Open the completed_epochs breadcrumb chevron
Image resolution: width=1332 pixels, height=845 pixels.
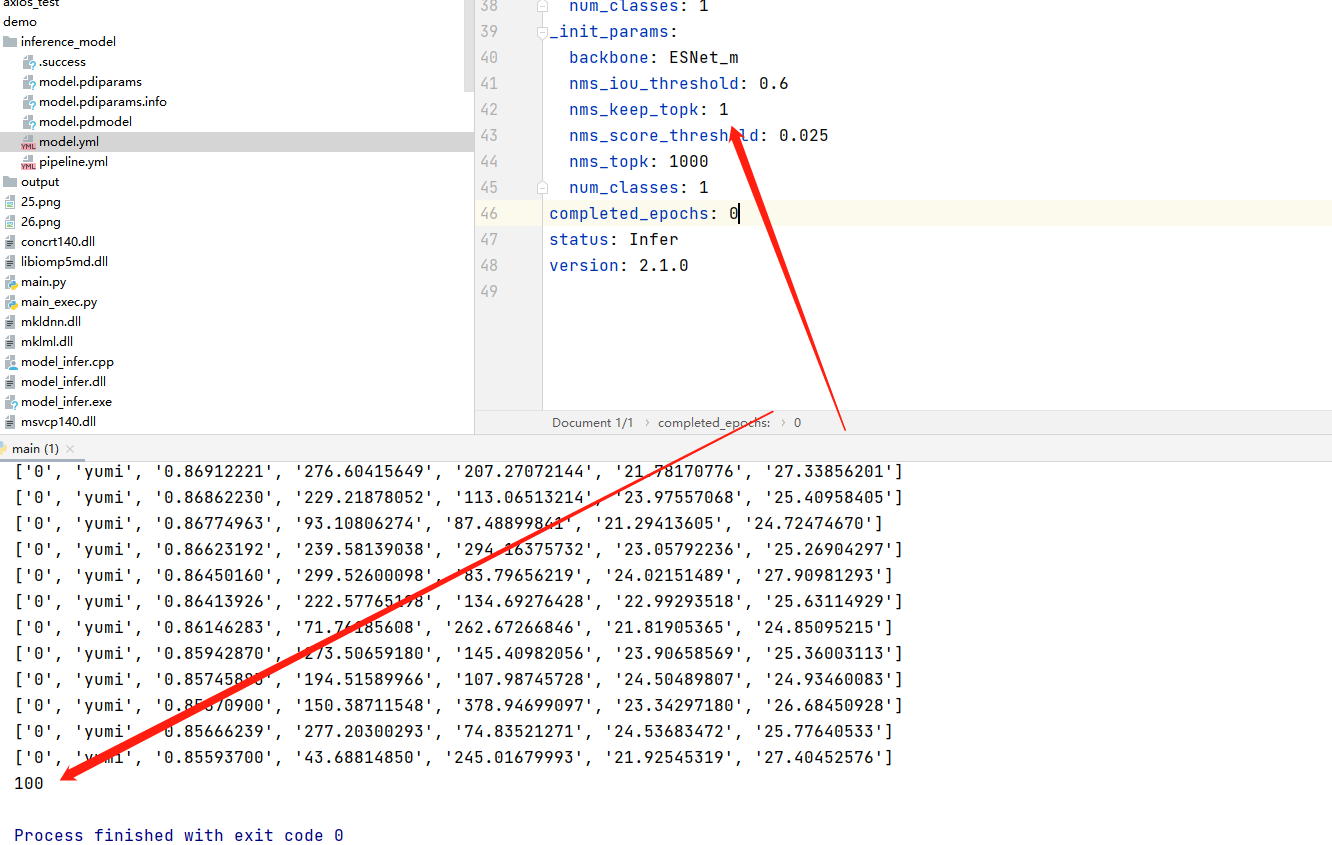pos(785,422)
